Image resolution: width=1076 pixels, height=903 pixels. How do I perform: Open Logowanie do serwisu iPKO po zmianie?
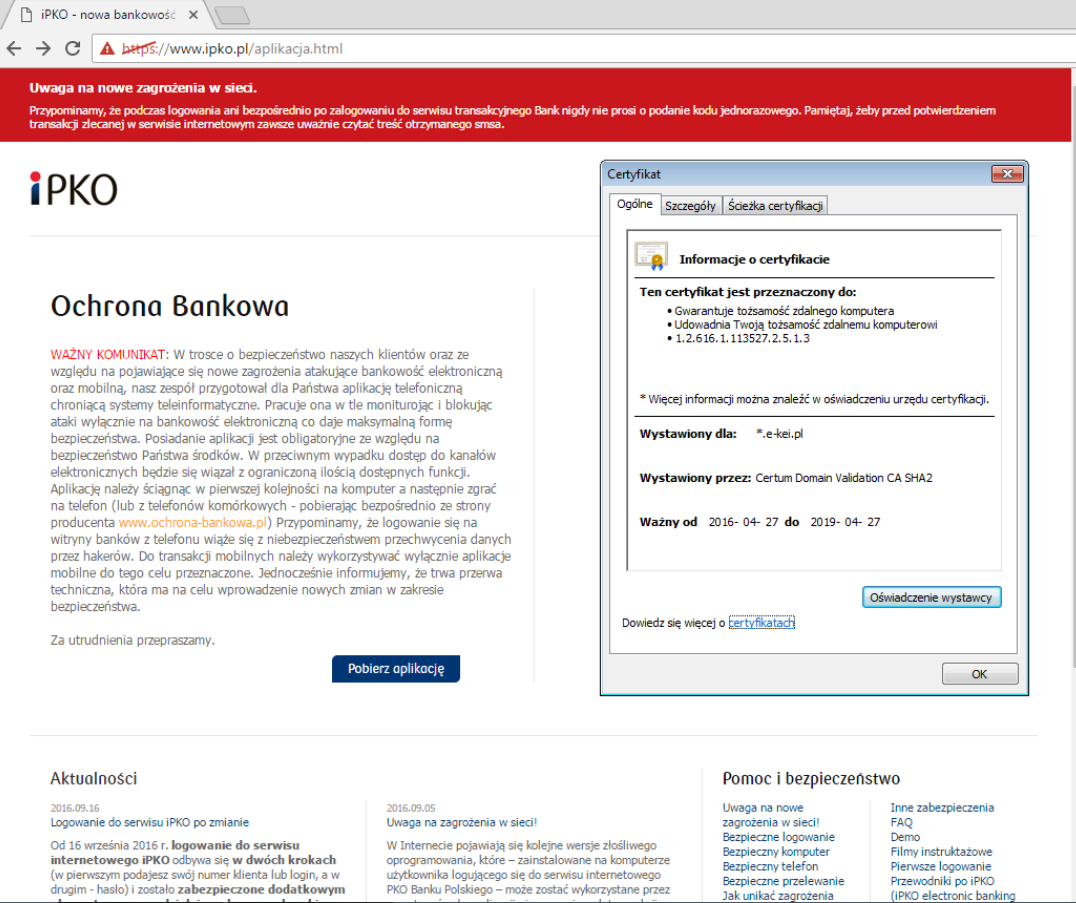[150, 822]
